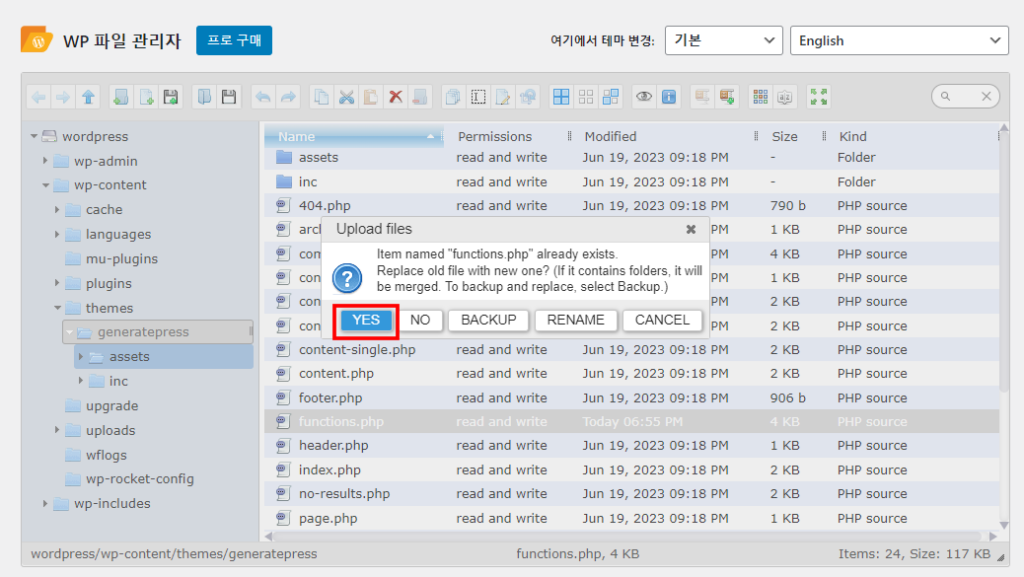
Task: Click the resize image toolbar icon
Action: tap(528, 97)
